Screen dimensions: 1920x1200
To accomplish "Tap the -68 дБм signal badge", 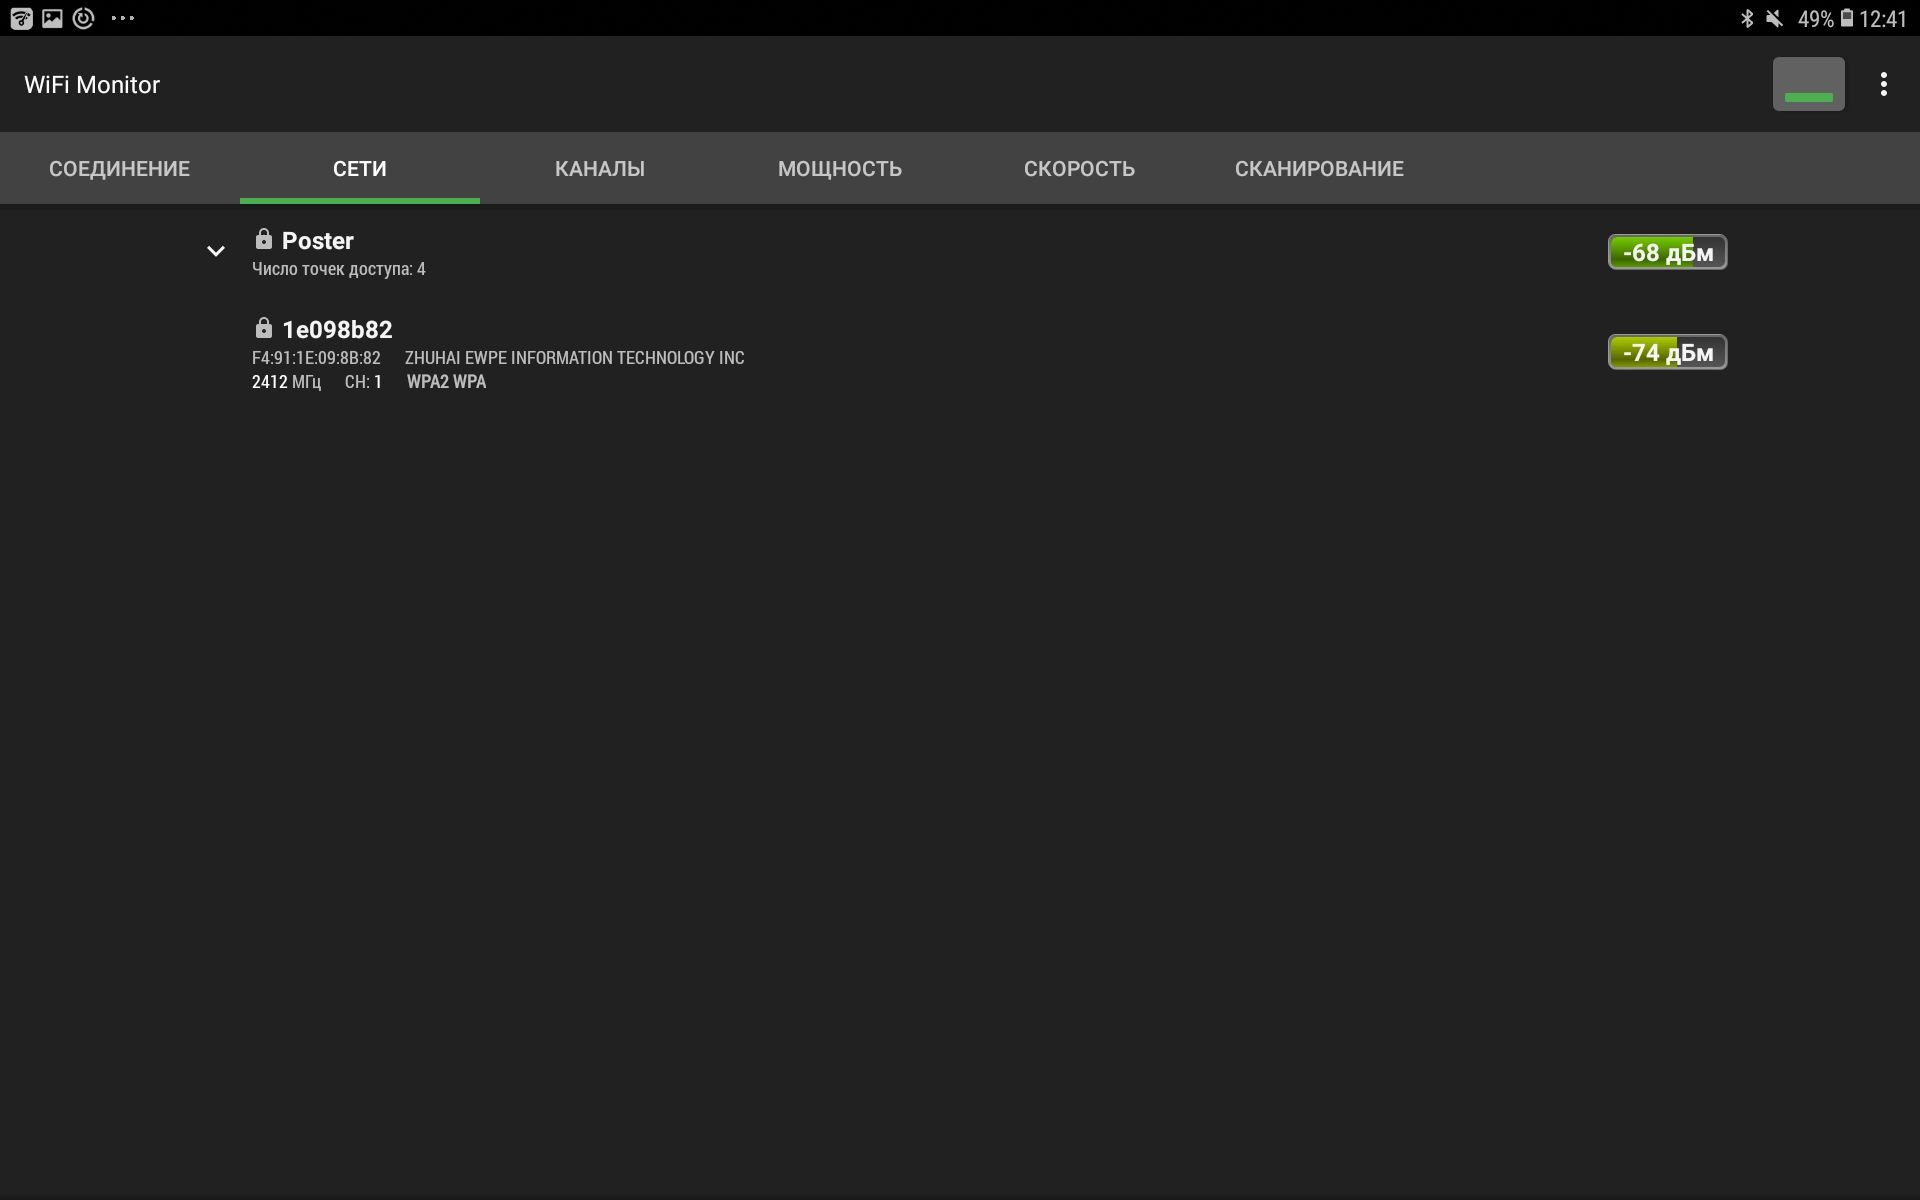I will click(x=1667, y=252).
